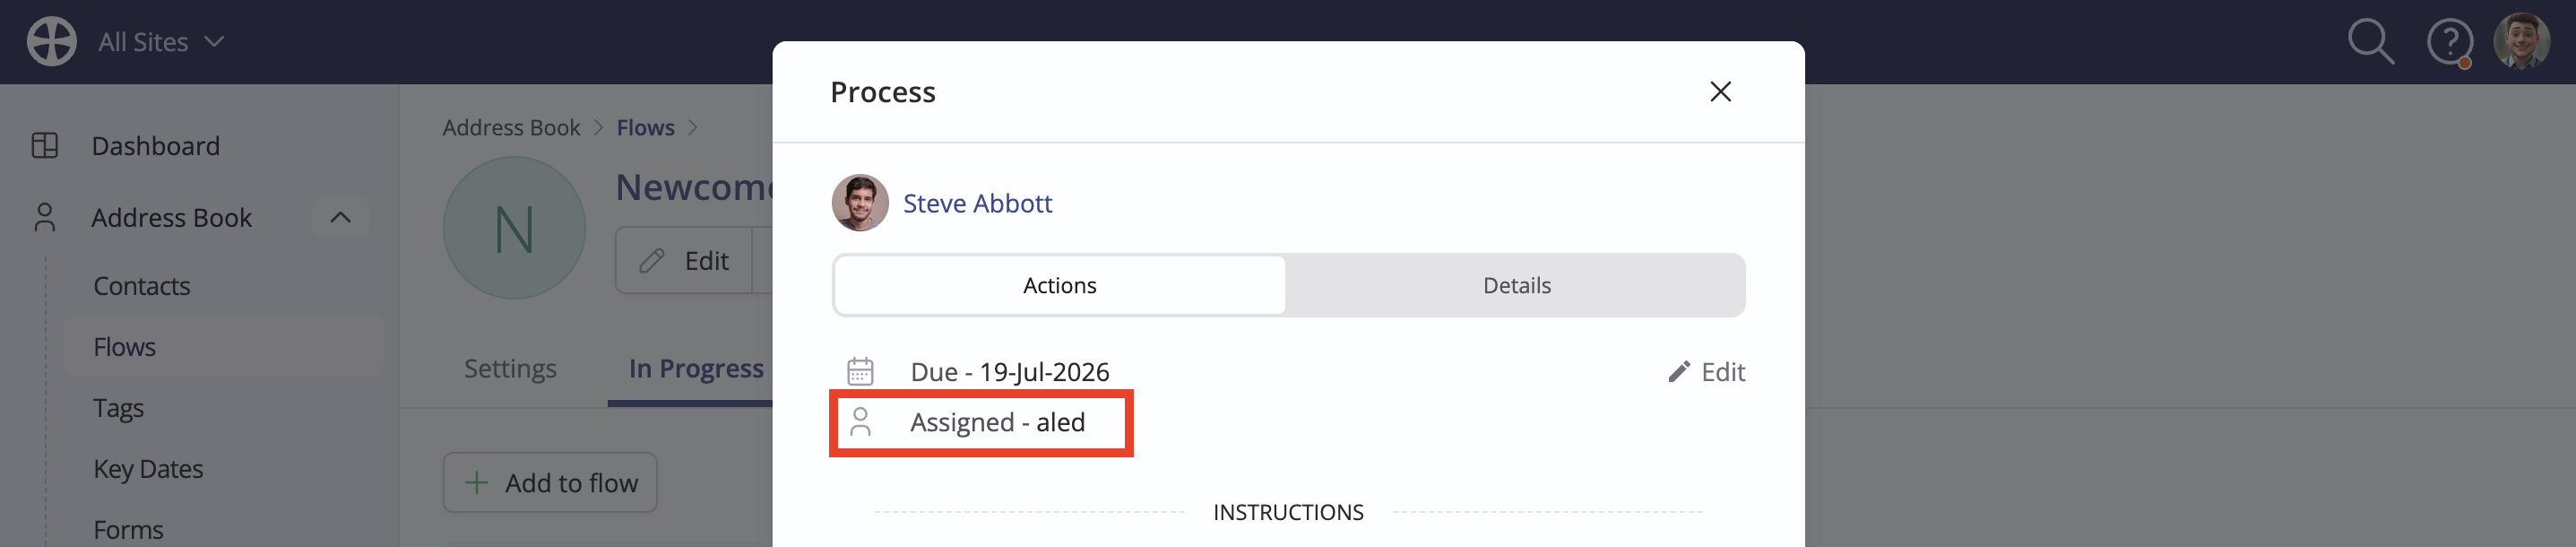The width and height of the screenshot is (2576, 547).
Task: Click the calendar icon beside due date
Action: coord(860,371)
